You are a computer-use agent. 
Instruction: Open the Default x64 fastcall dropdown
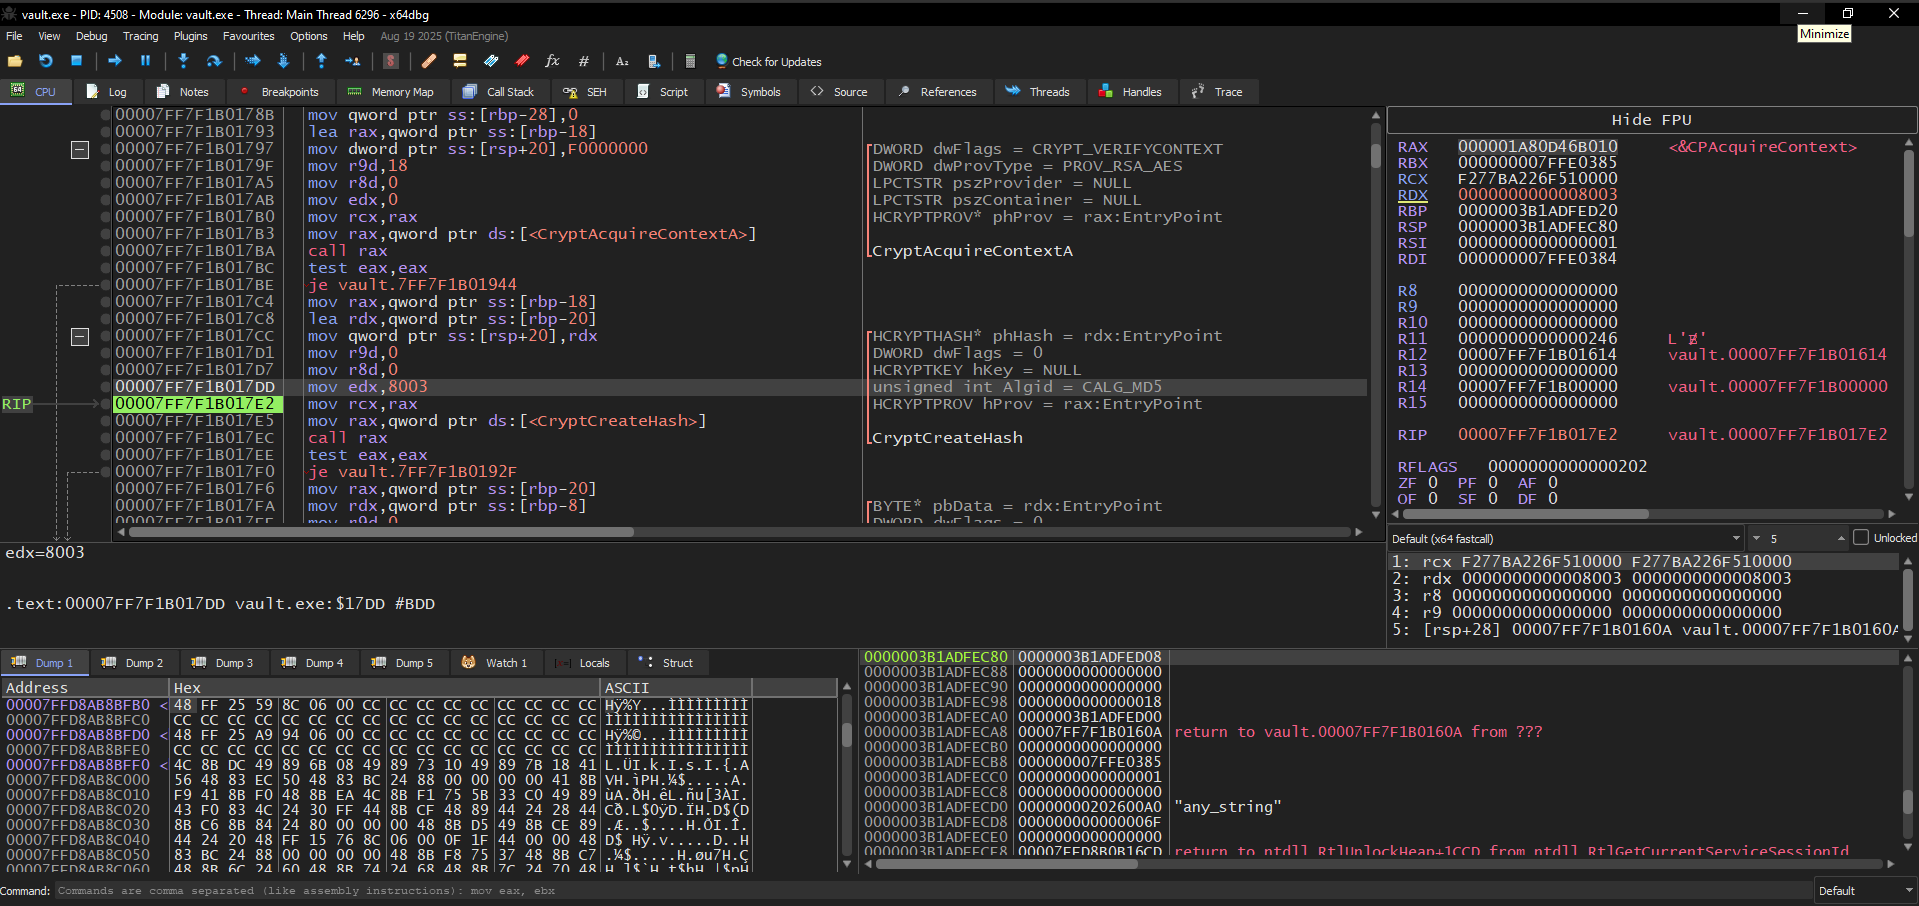(x=1567, y=538)
